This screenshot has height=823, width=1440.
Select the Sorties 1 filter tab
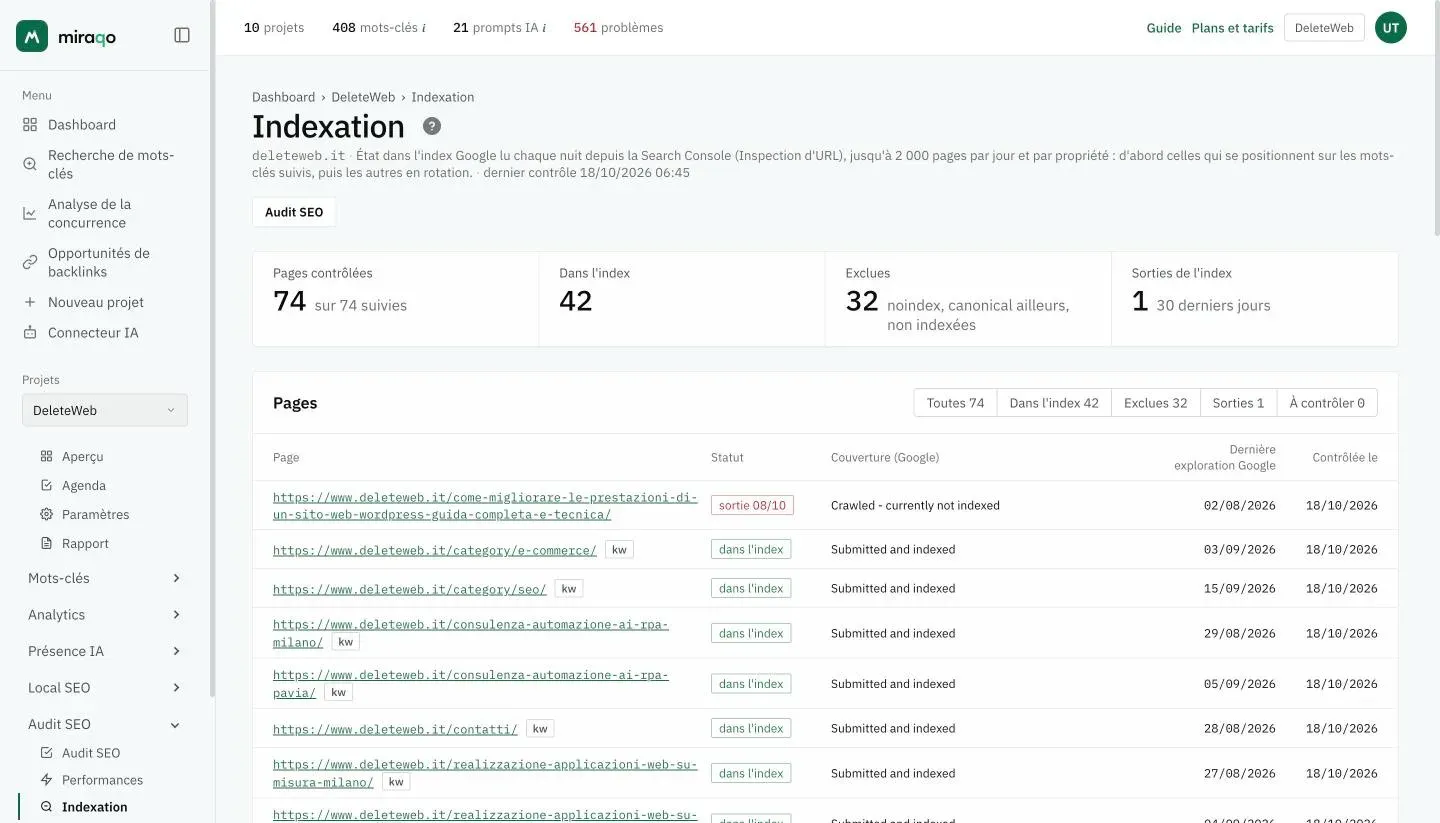pos(1238,403)
